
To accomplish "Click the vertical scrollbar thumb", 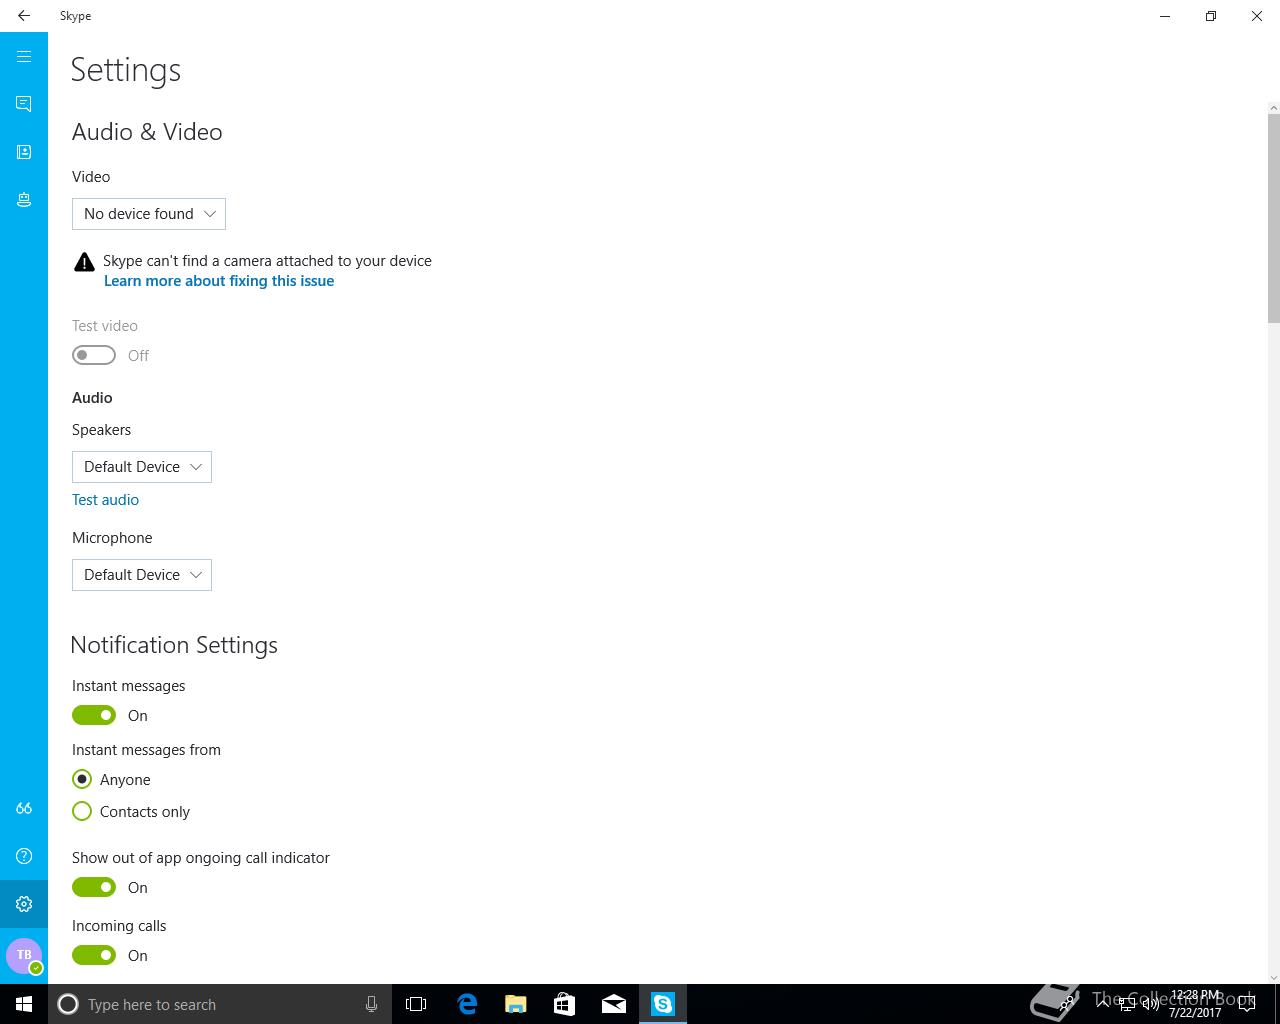I will [x=1273, y=218].
